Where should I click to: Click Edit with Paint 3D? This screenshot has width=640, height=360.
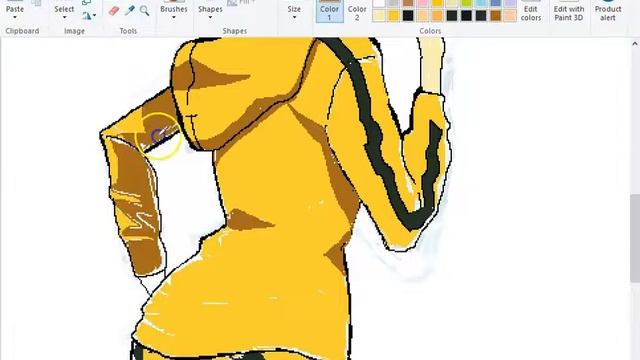[x=569, y=11]
